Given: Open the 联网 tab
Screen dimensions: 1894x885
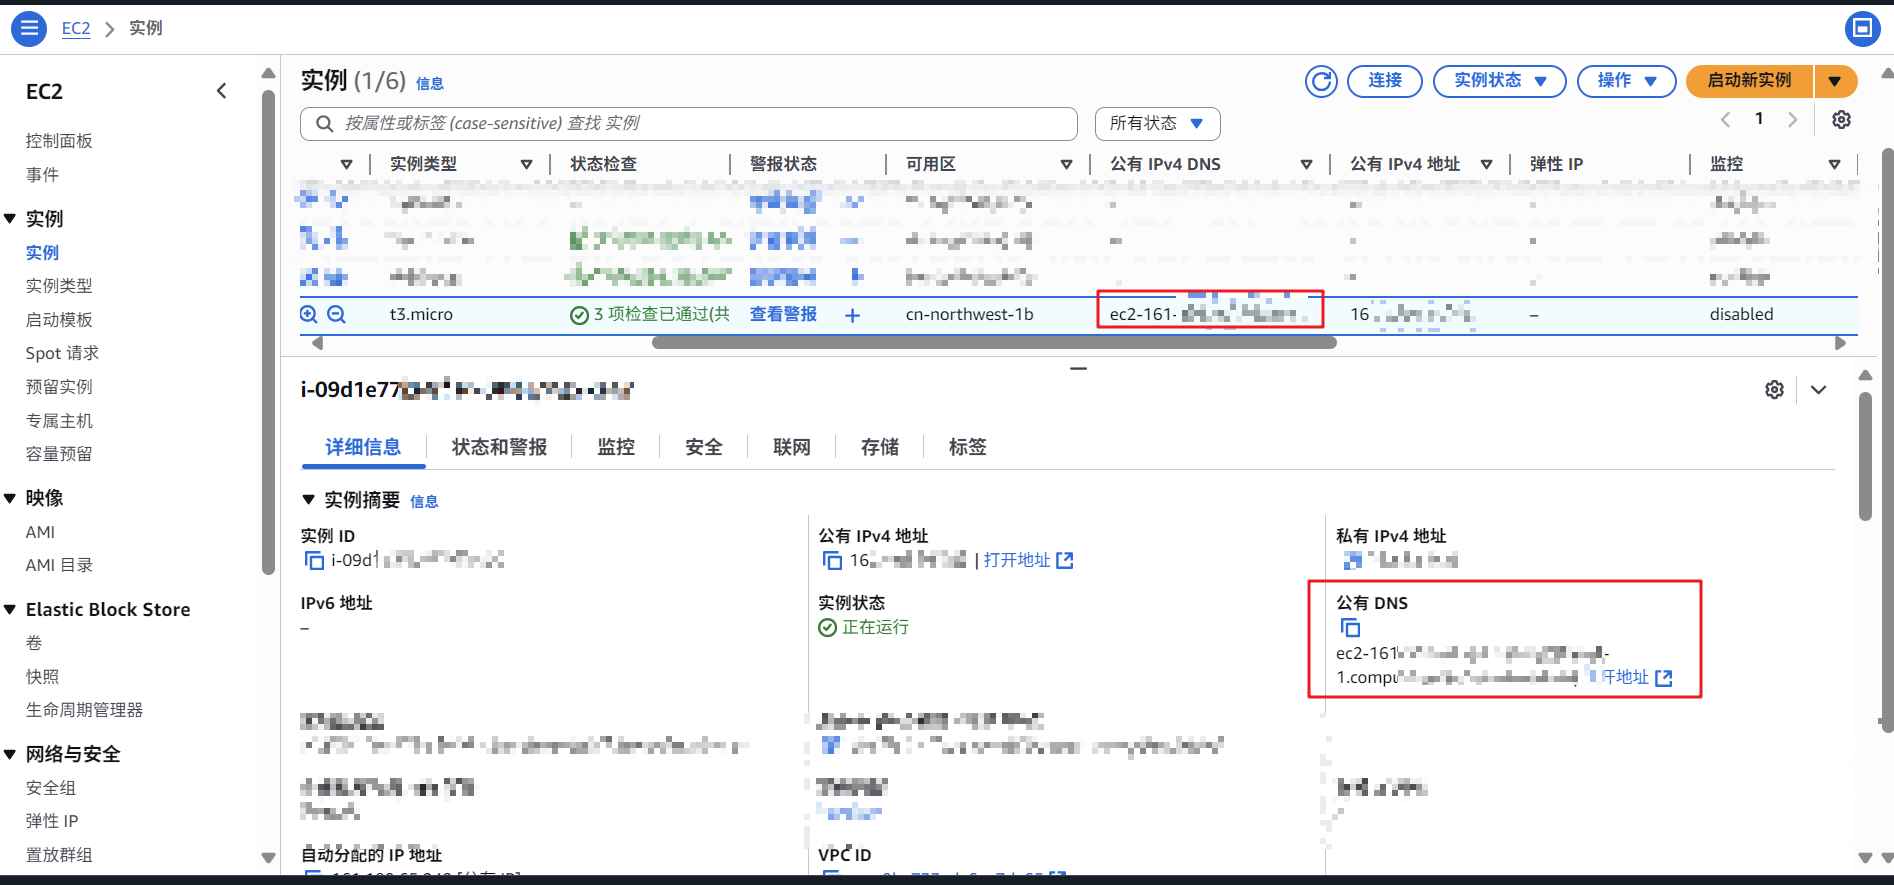Looking at the screenshot, I should (x=792, y=448).
